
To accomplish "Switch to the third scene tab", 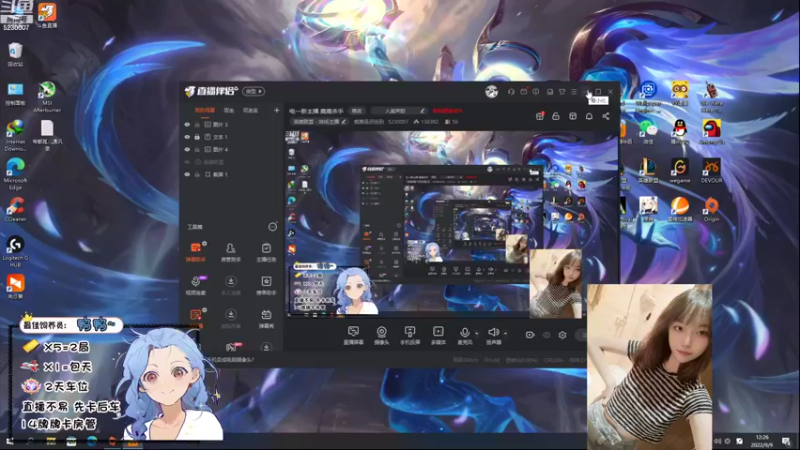I will click(x=251, y=110).
